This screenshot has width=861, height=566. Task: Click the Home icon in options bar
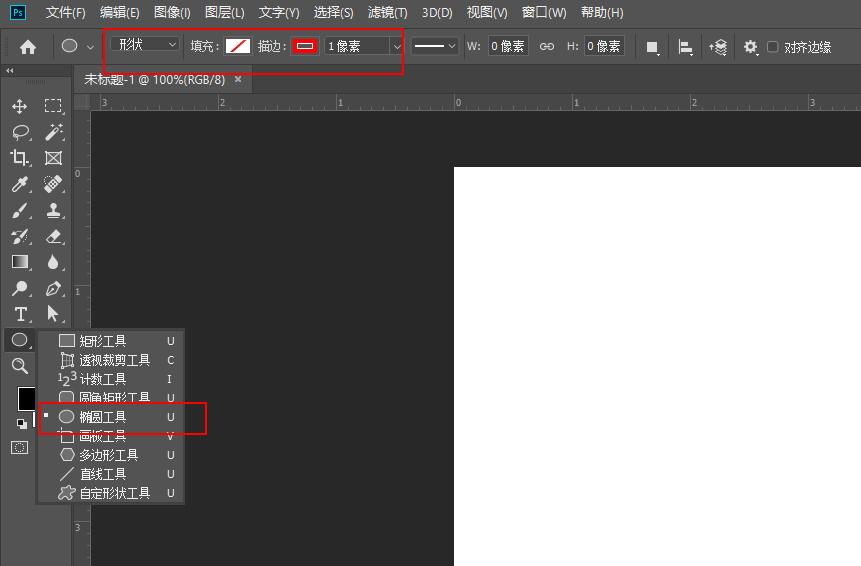[x=28, y=46]
